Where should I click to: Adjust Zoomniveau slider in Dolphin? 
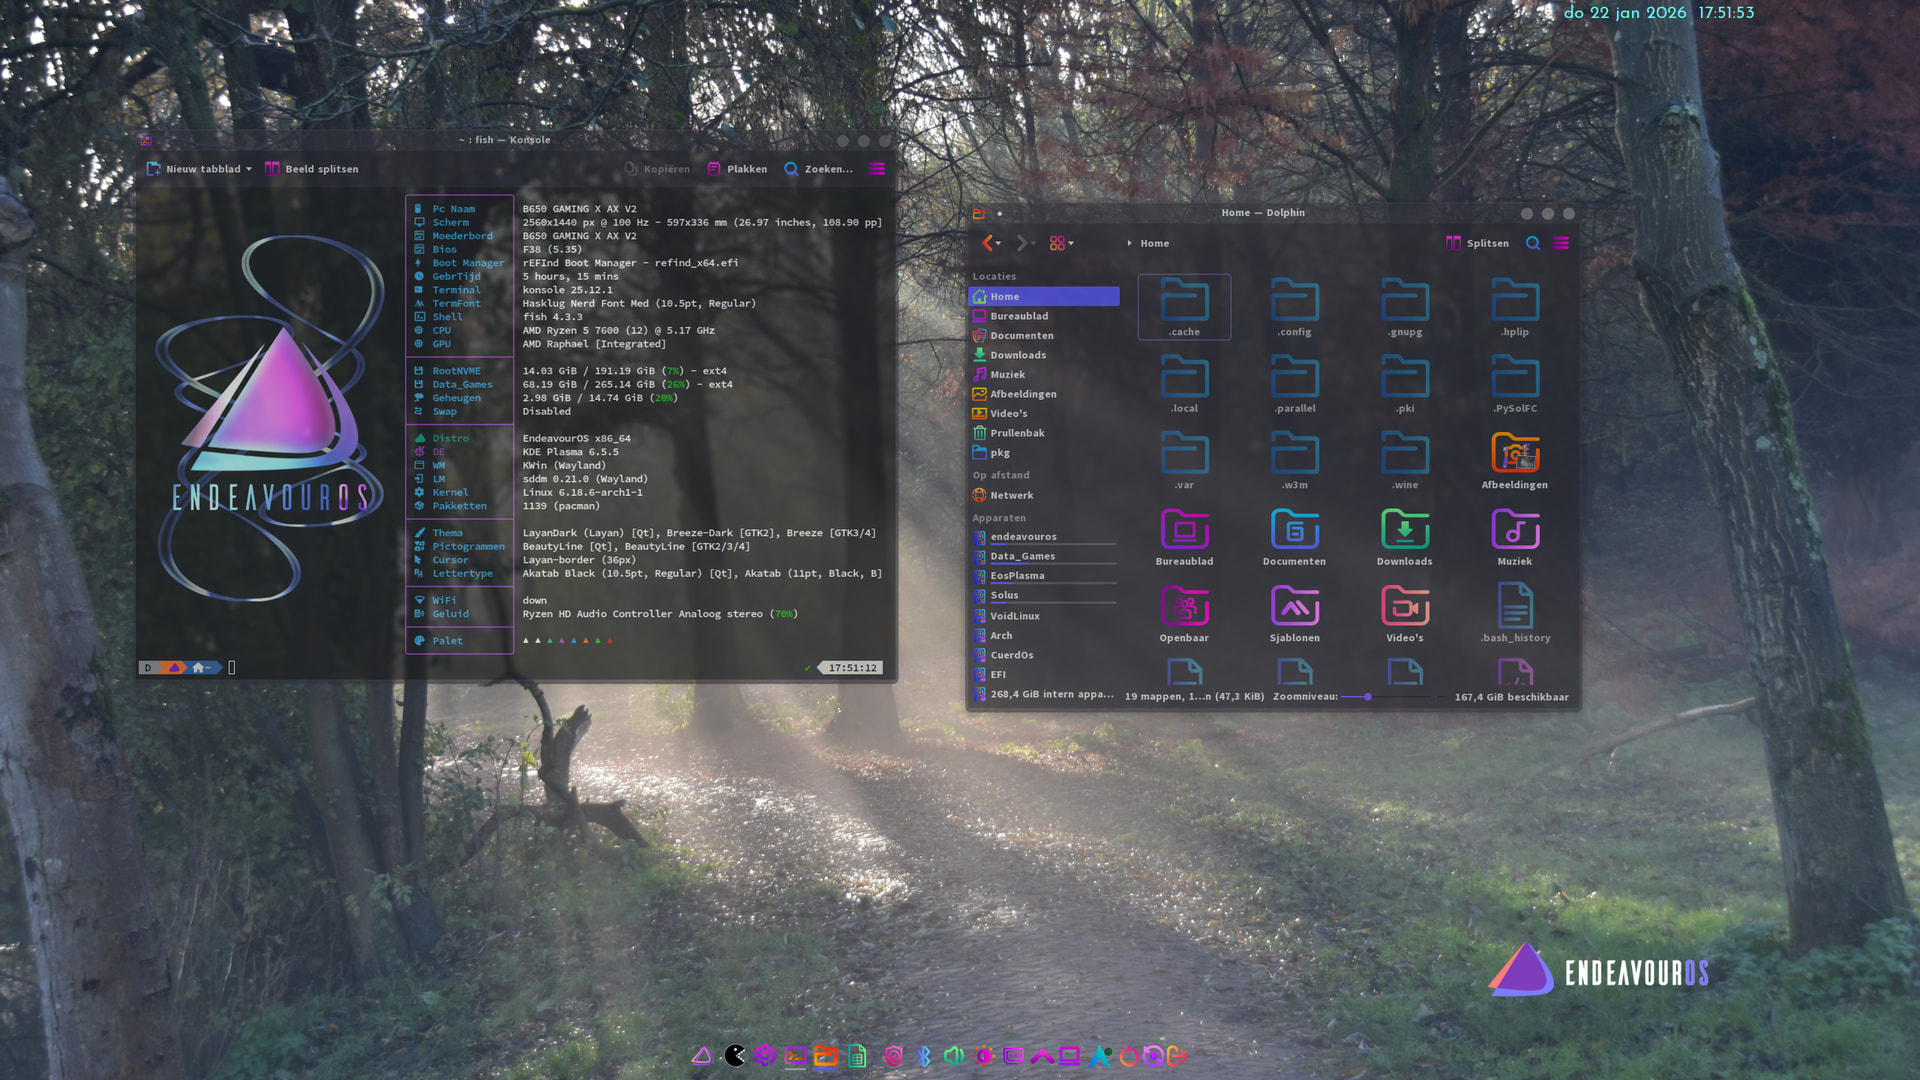coord(1367,697)
